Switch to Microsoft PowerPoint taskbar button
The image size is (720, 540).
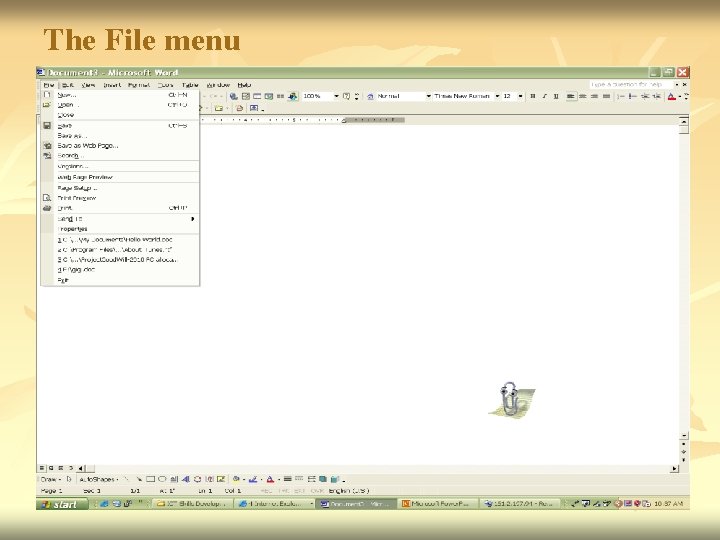(437, 504)
